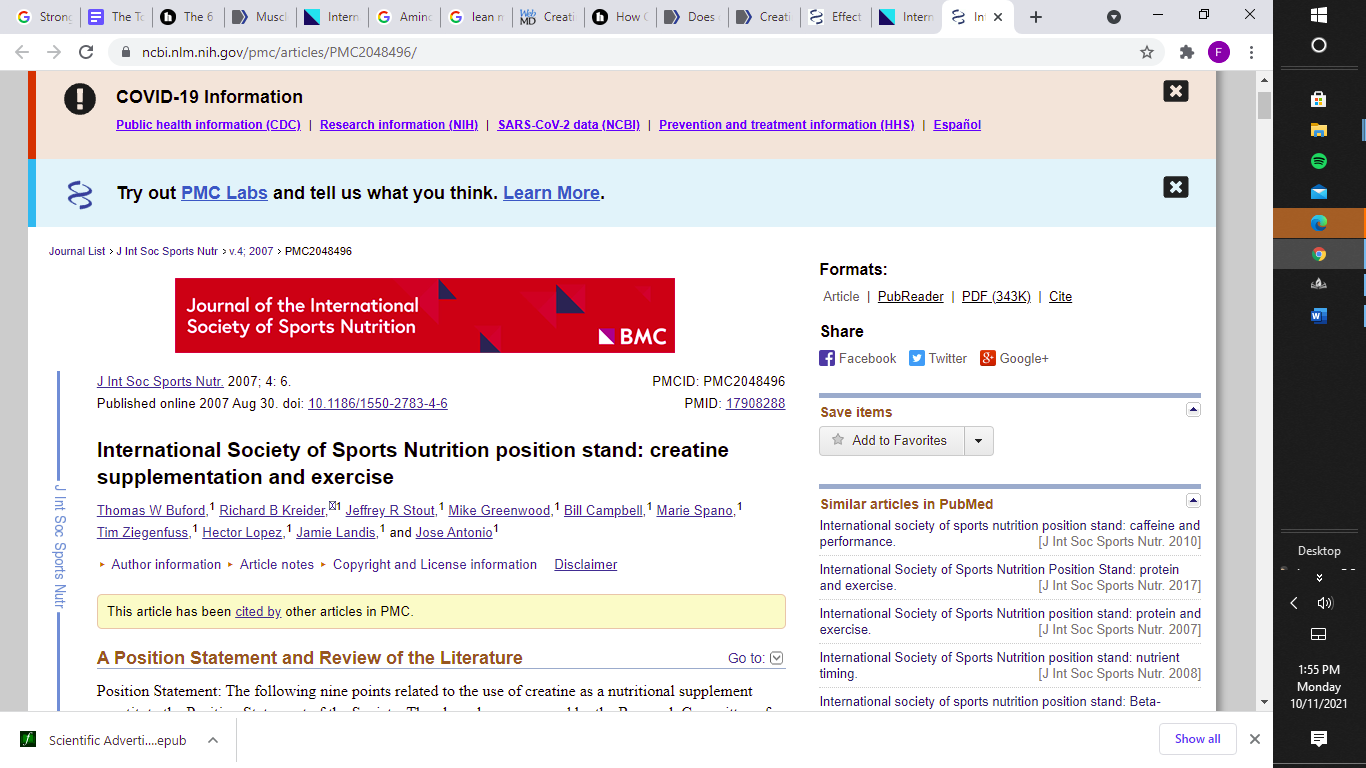Open File Explorer from the taskbar
Image resolution: width=1366 pixels, height=768 pixels.
click(1318, 130)
